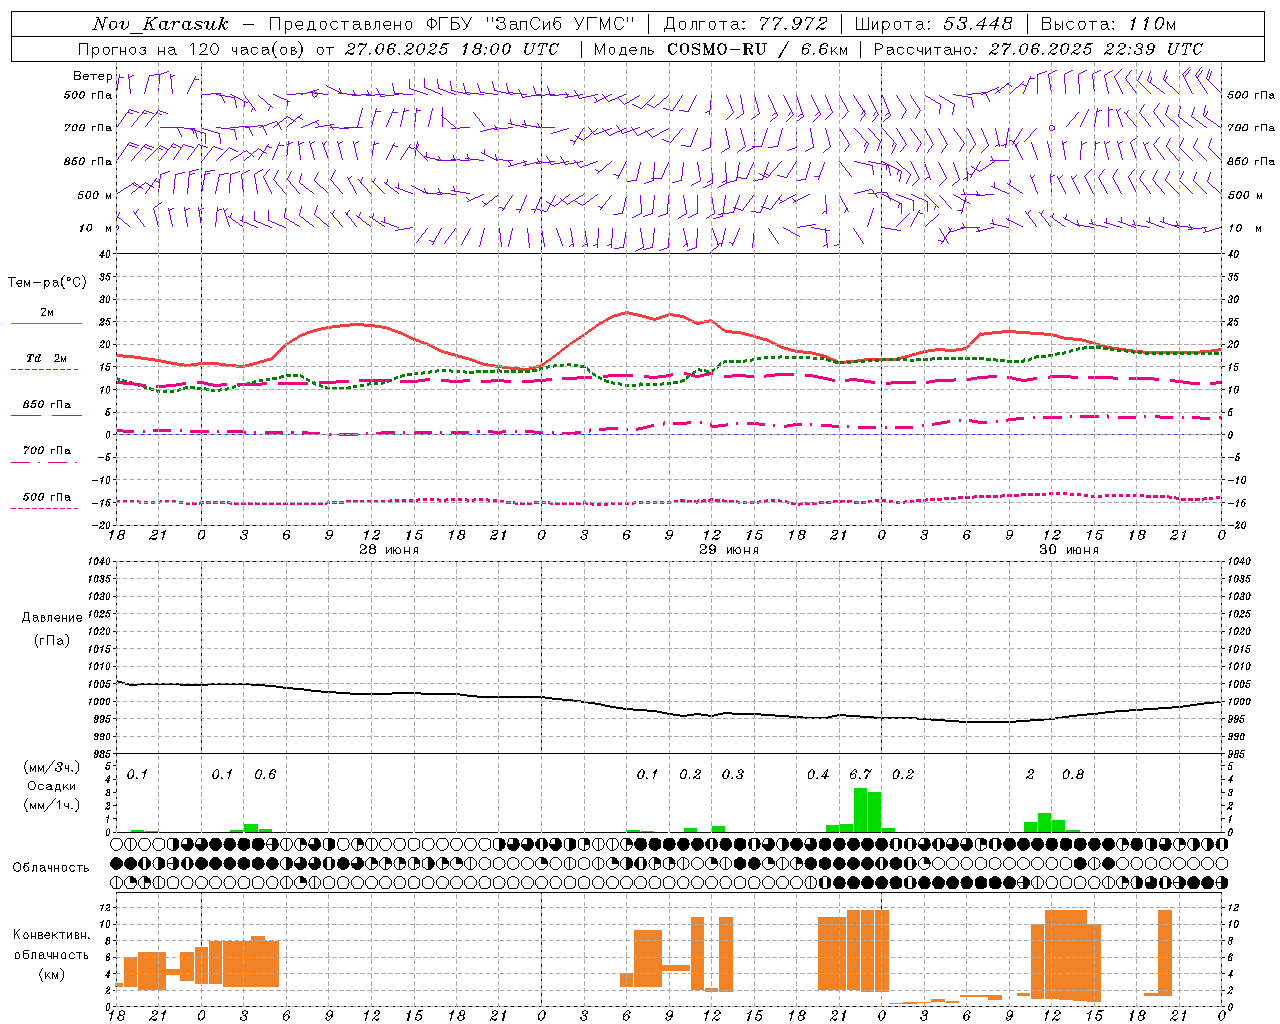The width and height of the screenshot is (1280, 1024).
Task: Click the latitude value Широта: 53.448
Action: pyautogui.click(x=934, y=24)
